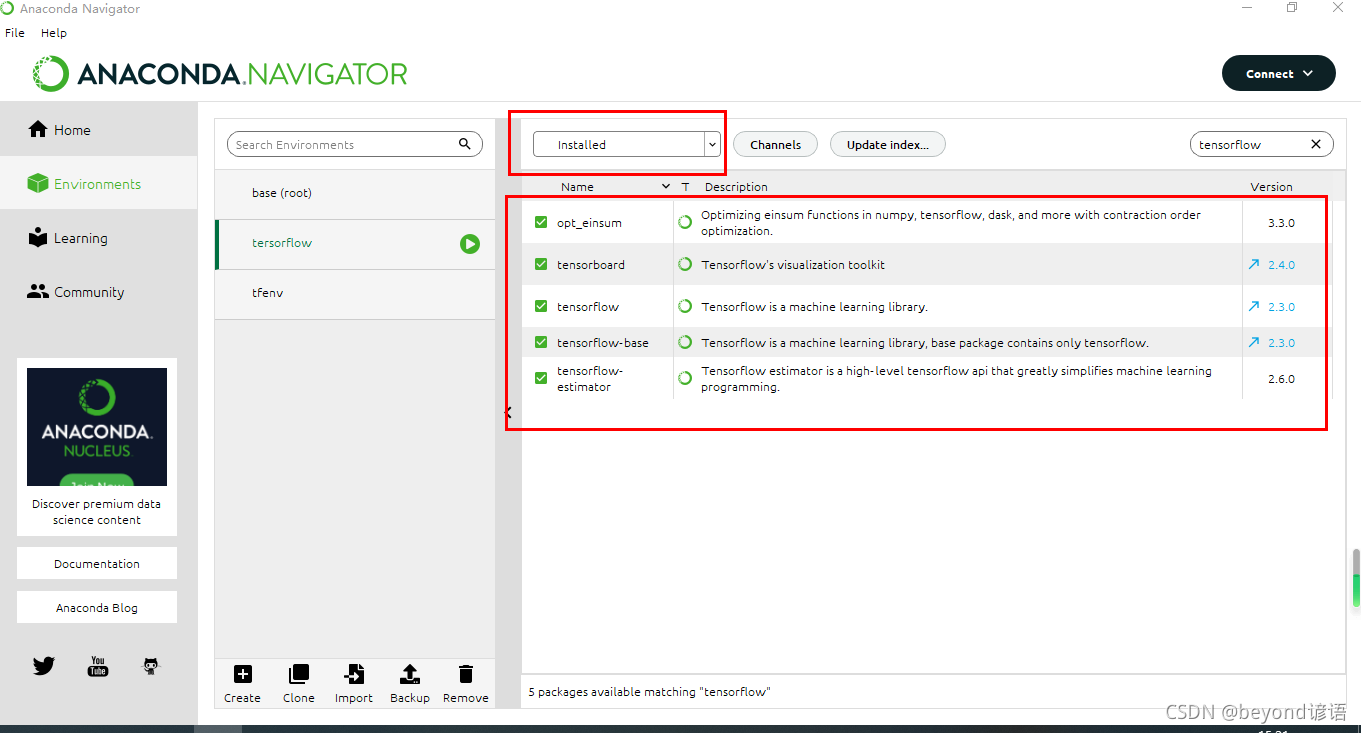Click the Community people icon
This screenshot has height=733, width=1361.
click(x=38, y=292)
